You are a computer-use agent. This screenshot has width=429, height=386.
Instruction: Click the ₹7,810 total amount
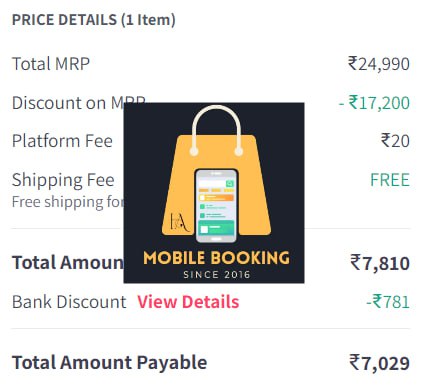pyautogui.click(x=380, y=263)
